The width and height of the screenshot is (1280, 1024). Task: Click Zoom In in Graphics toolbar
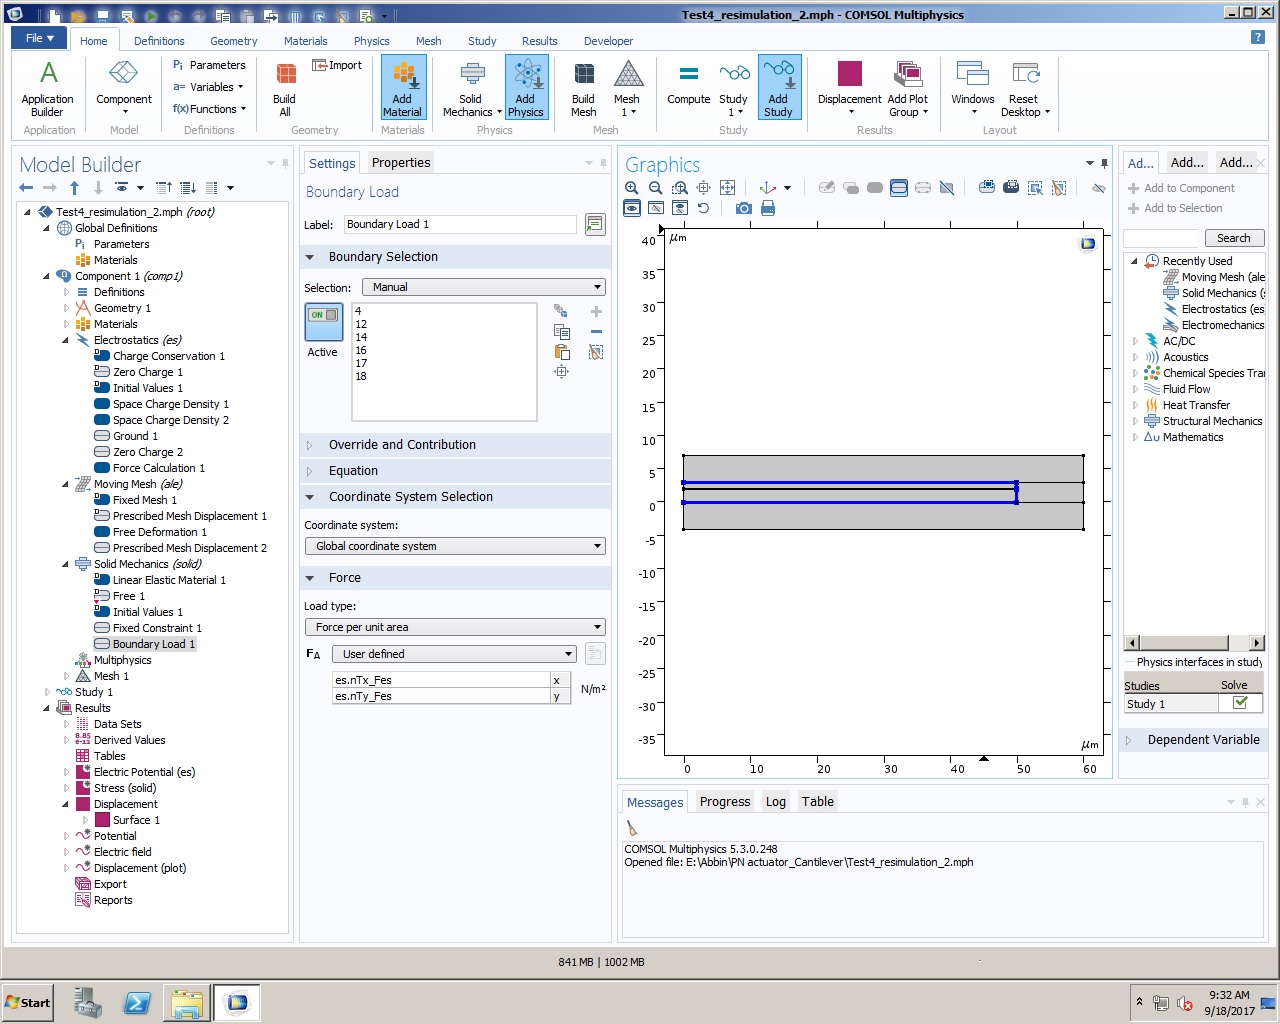632,188
